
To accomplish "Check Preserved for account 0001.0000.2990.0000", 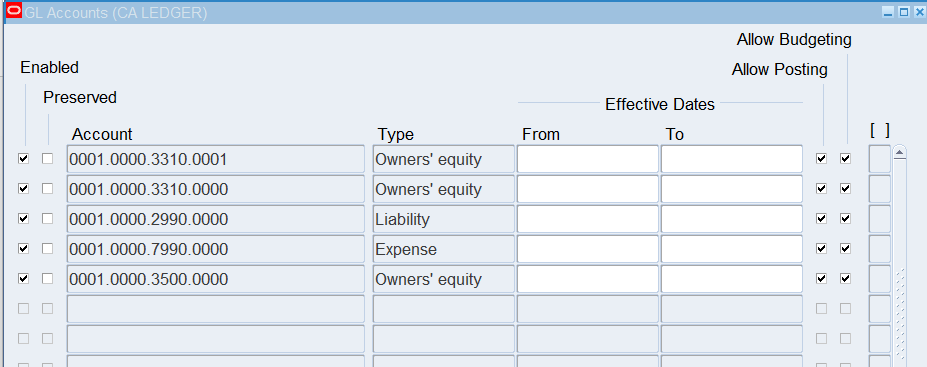I will point(47,219).
